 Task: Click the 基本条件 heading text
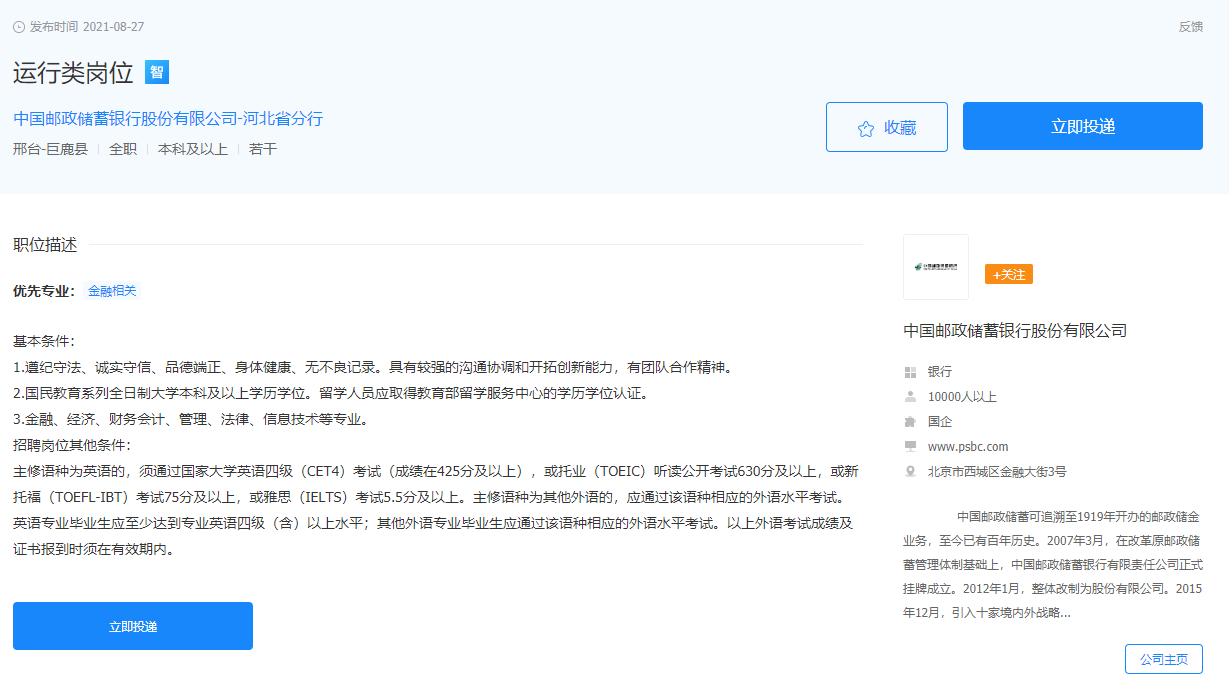pos(44,341)
